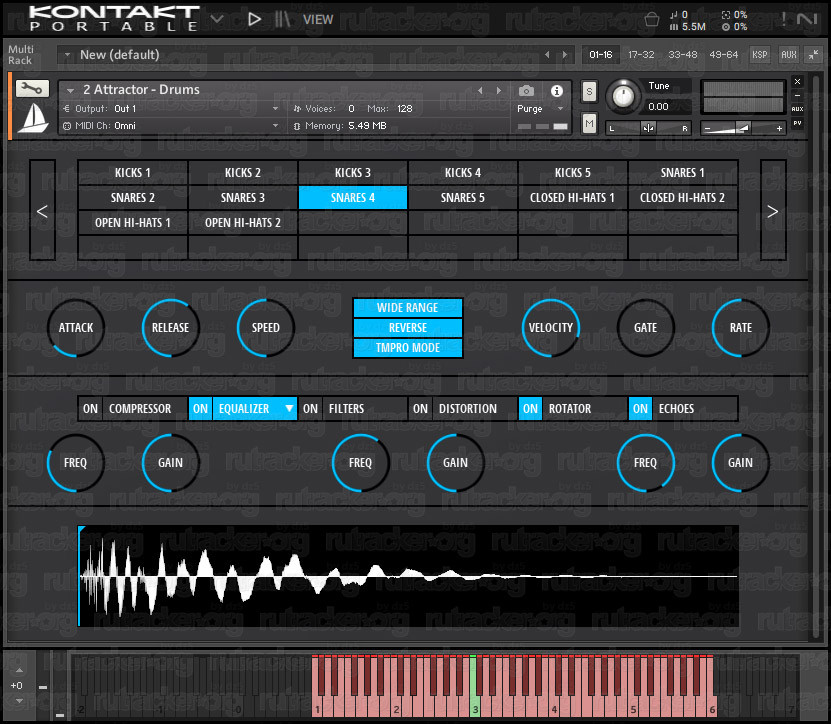This screenshot has height=724, width=831.
Task: Turn off the EQUALIZER ON switch
Action: click(200, 409)
